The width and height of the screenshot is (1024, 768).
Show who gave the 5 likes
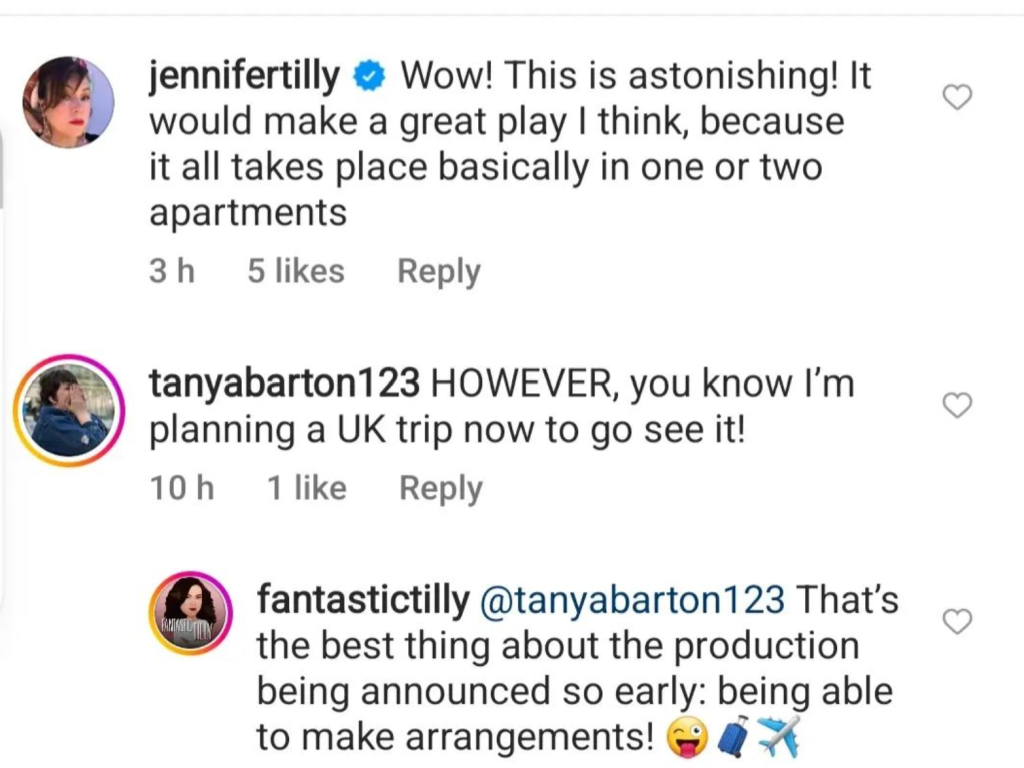[296, 271]
